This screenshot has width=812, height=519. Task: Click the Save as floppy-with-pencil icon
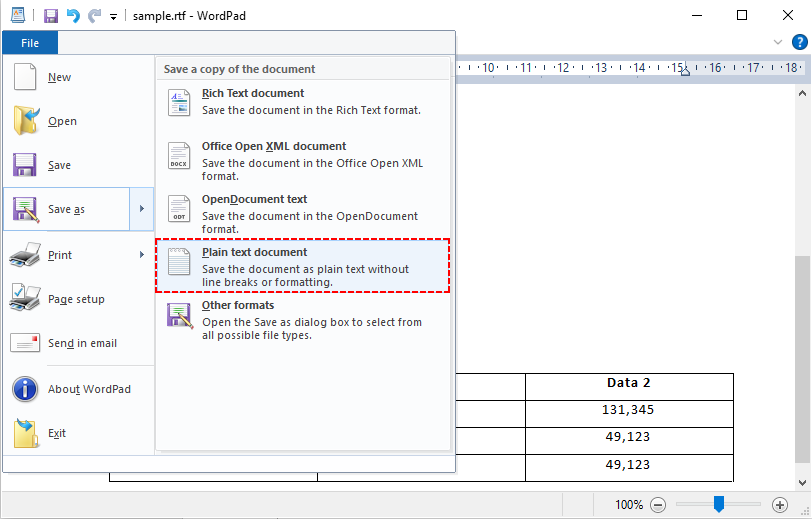tap(26, 209)
